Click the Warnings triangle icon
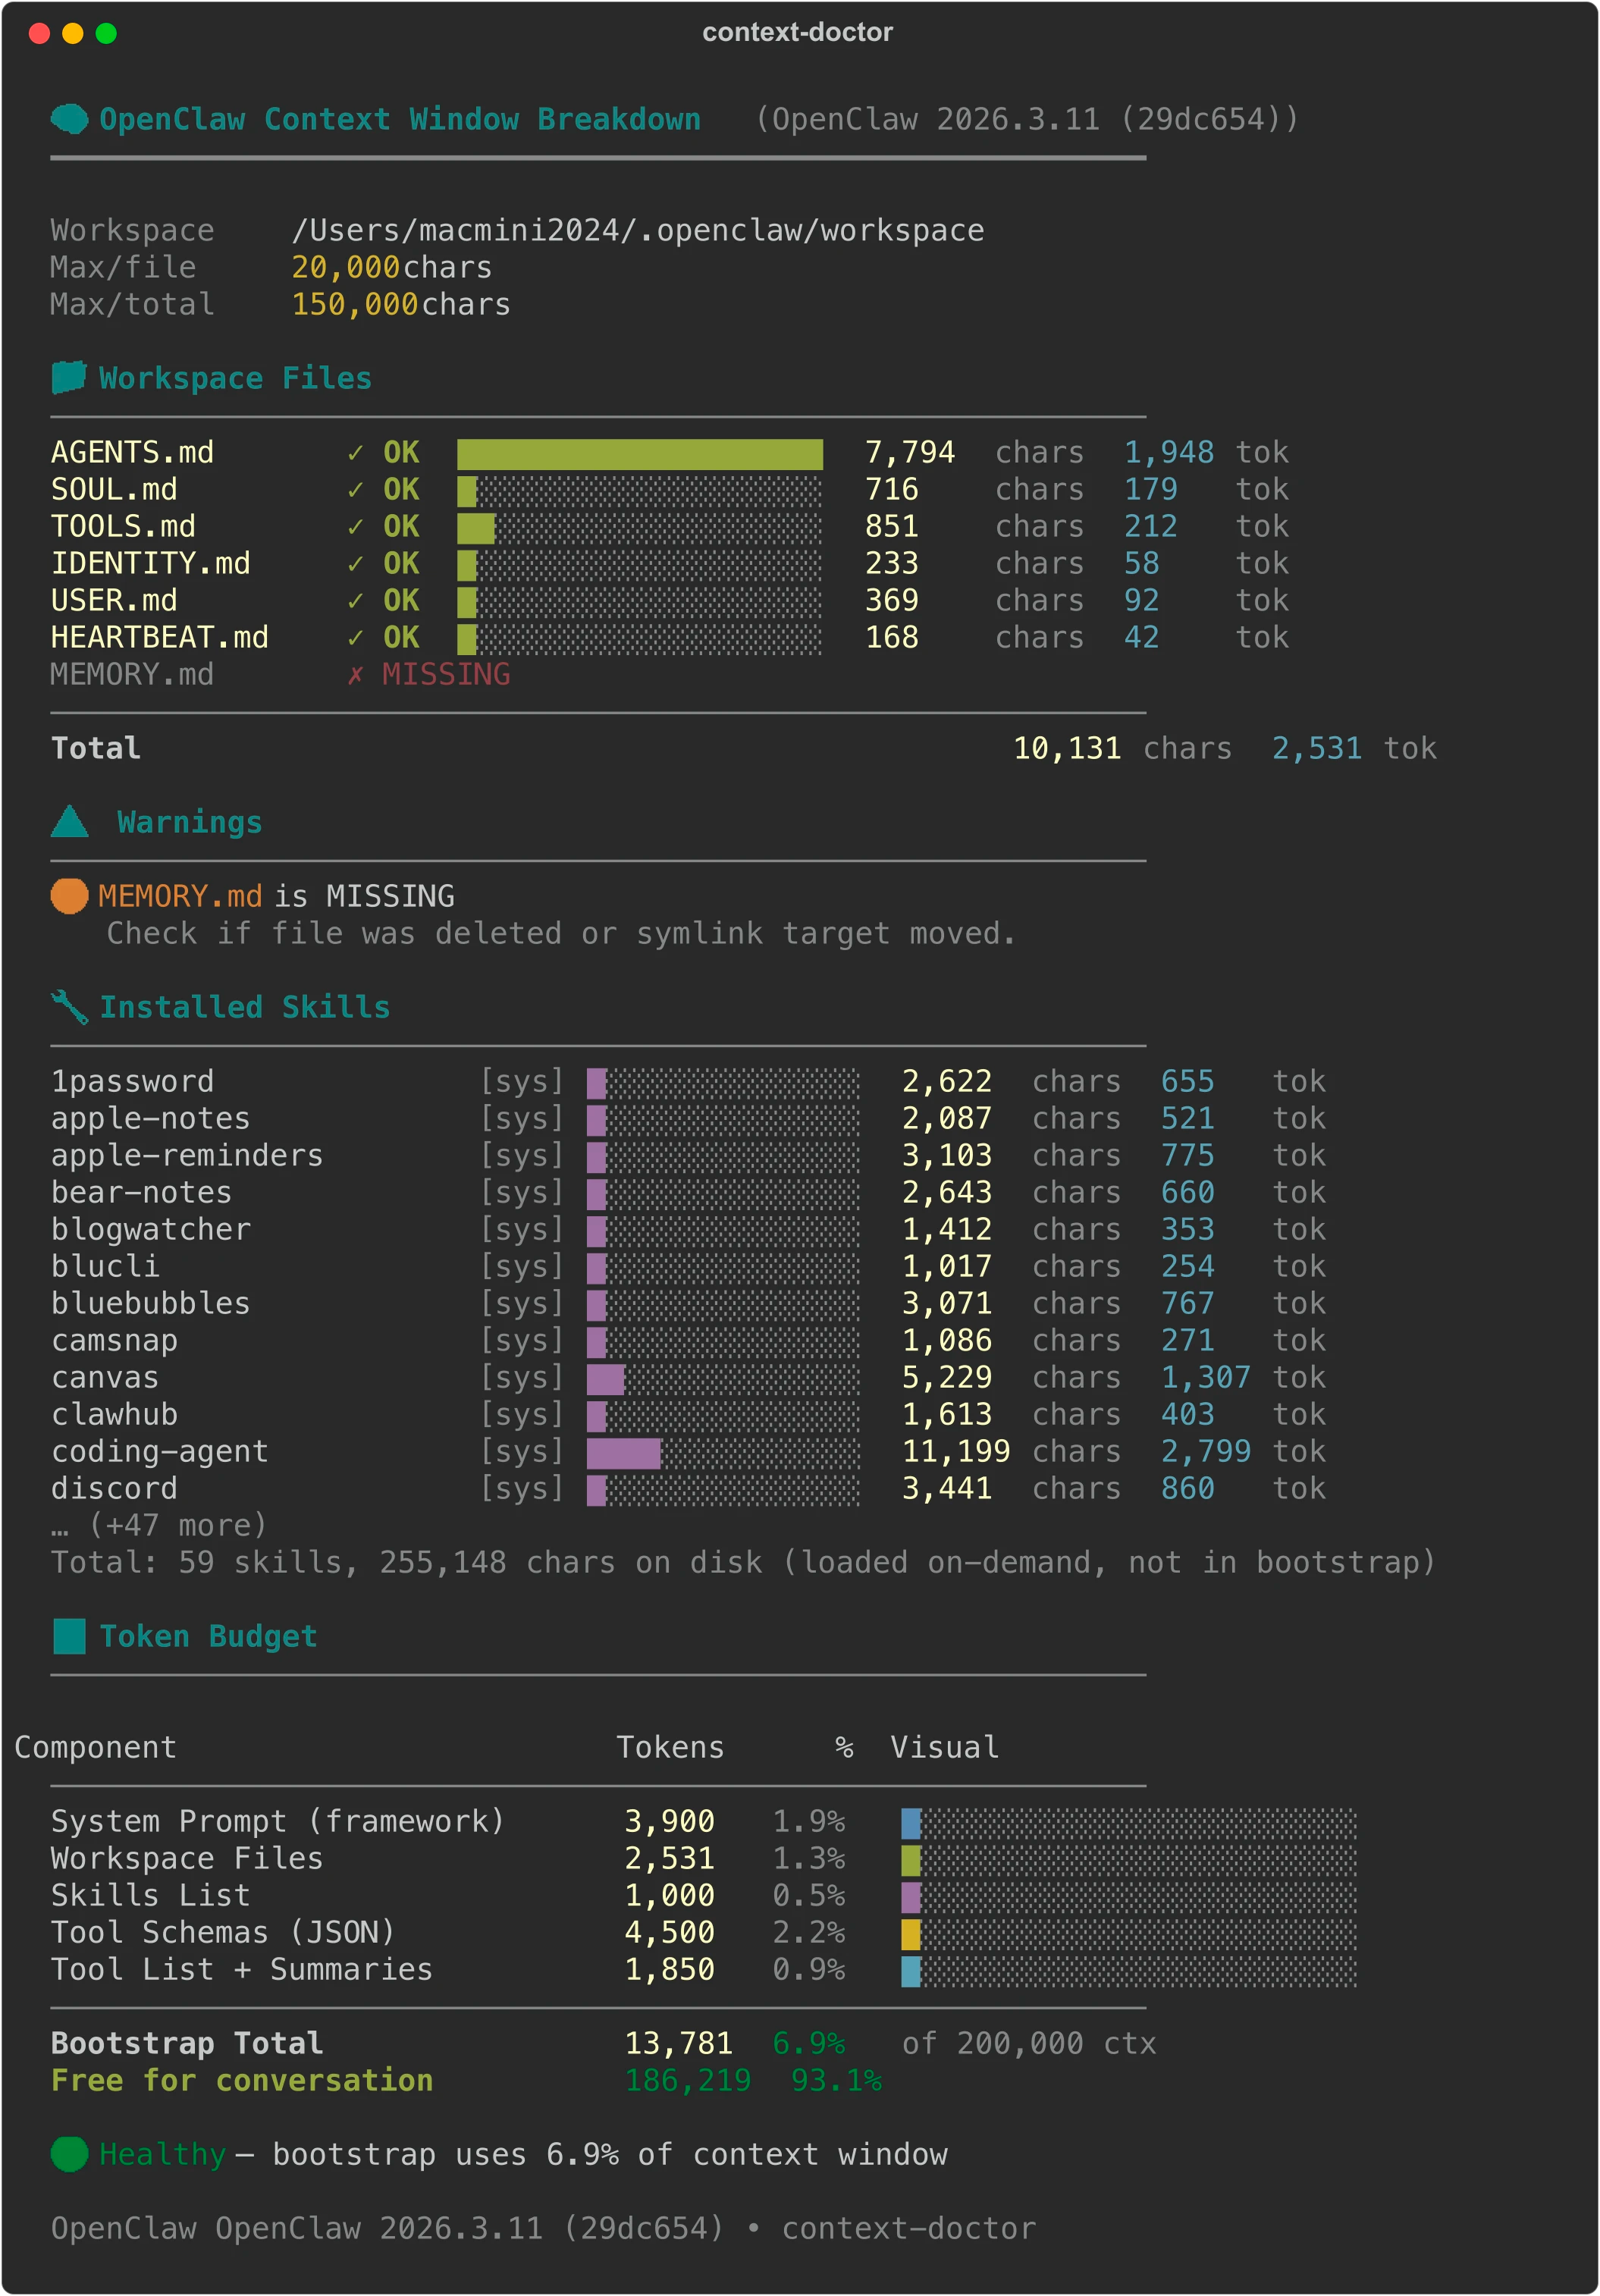Screen dimensions: 1600x2296 pos(69,822)
